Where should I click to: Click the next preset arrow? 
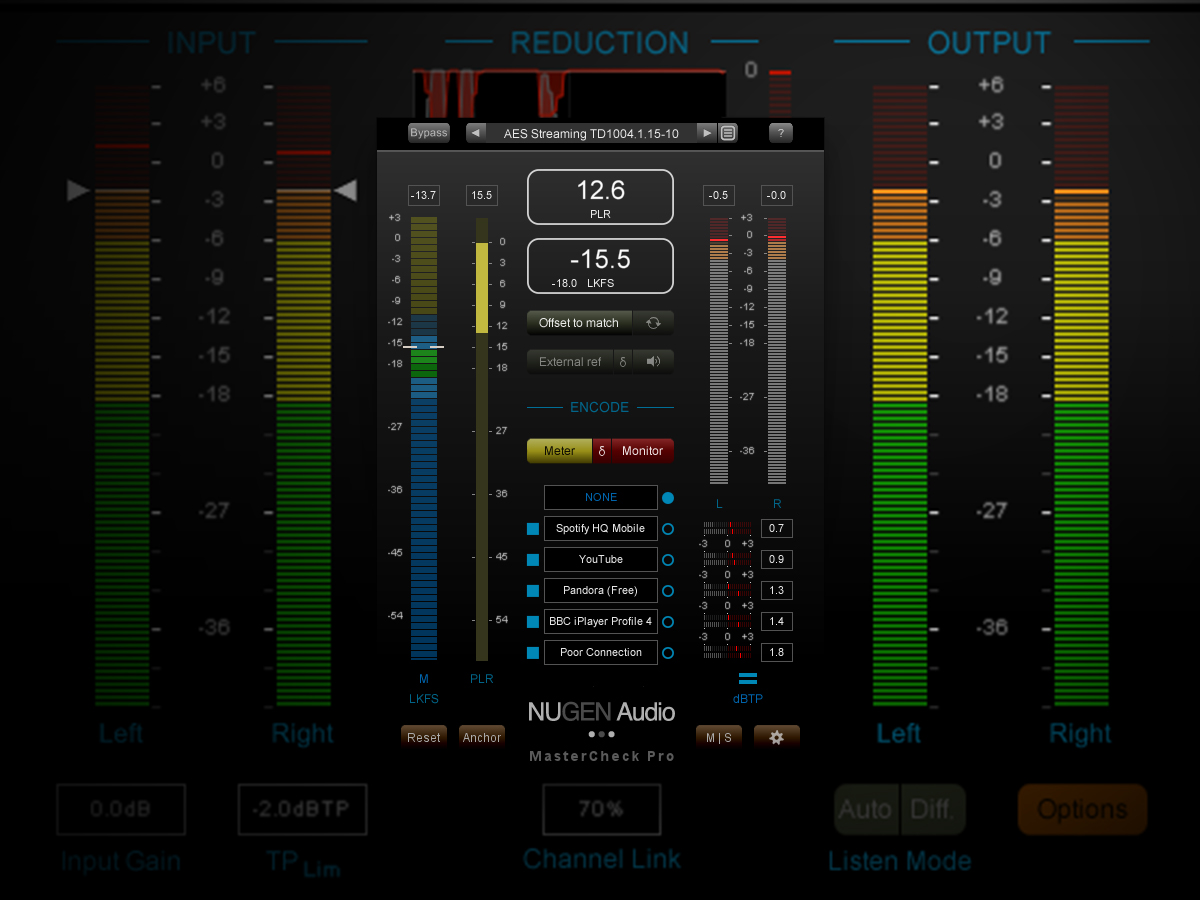pos(706,132)
